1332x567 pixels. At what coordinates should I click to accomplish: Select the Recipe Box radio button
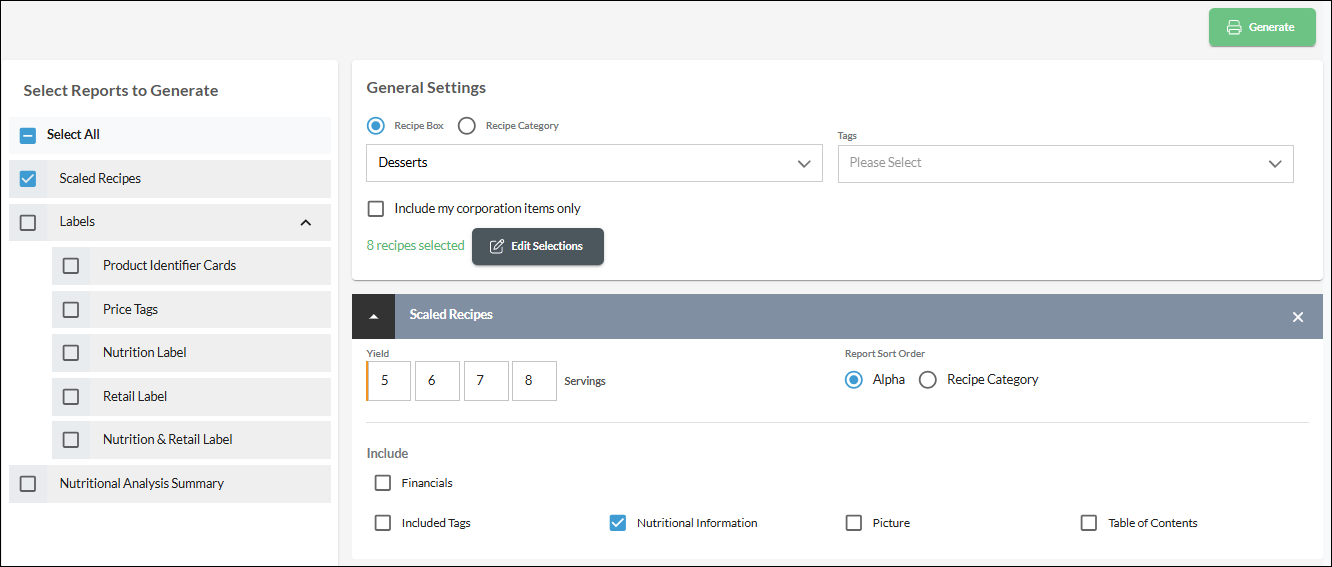(x=376, y=126)
